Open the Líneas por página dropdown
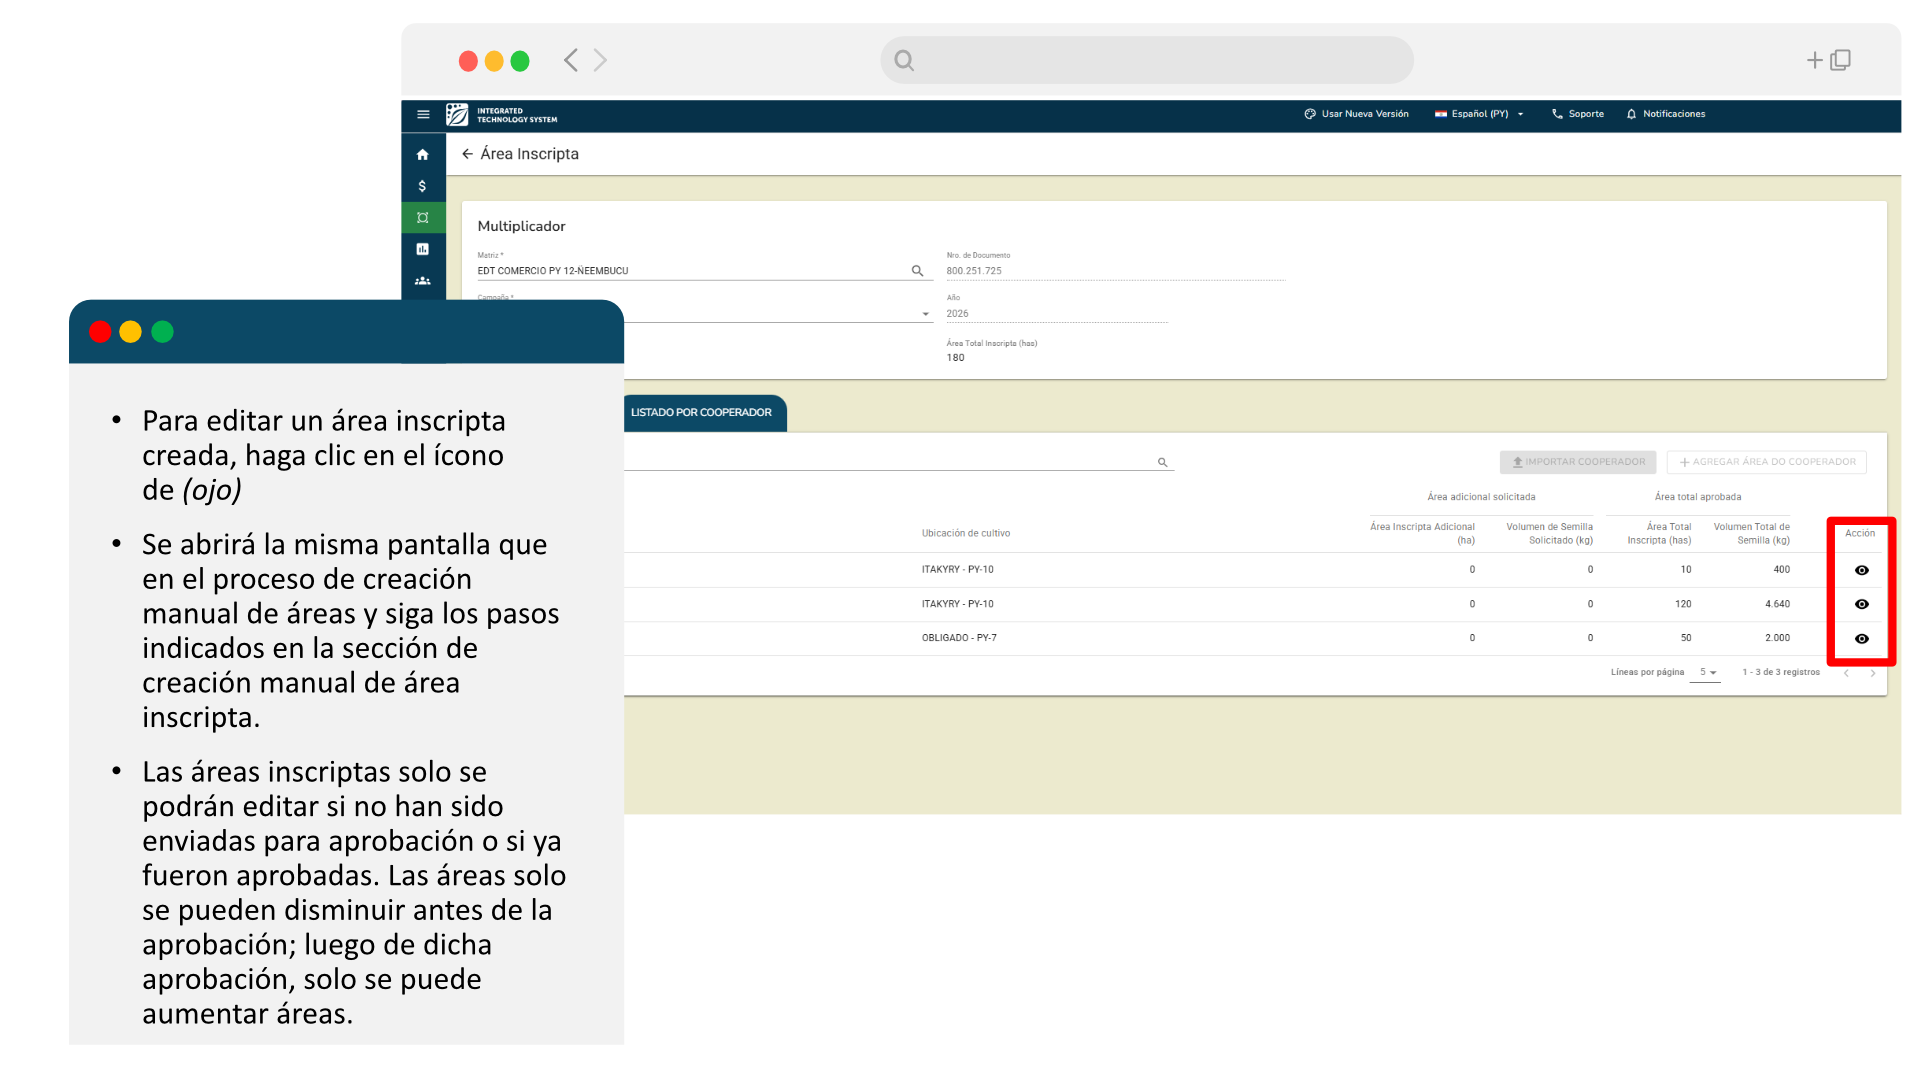This screenshot has height=1080, width=1920. 1705,673
